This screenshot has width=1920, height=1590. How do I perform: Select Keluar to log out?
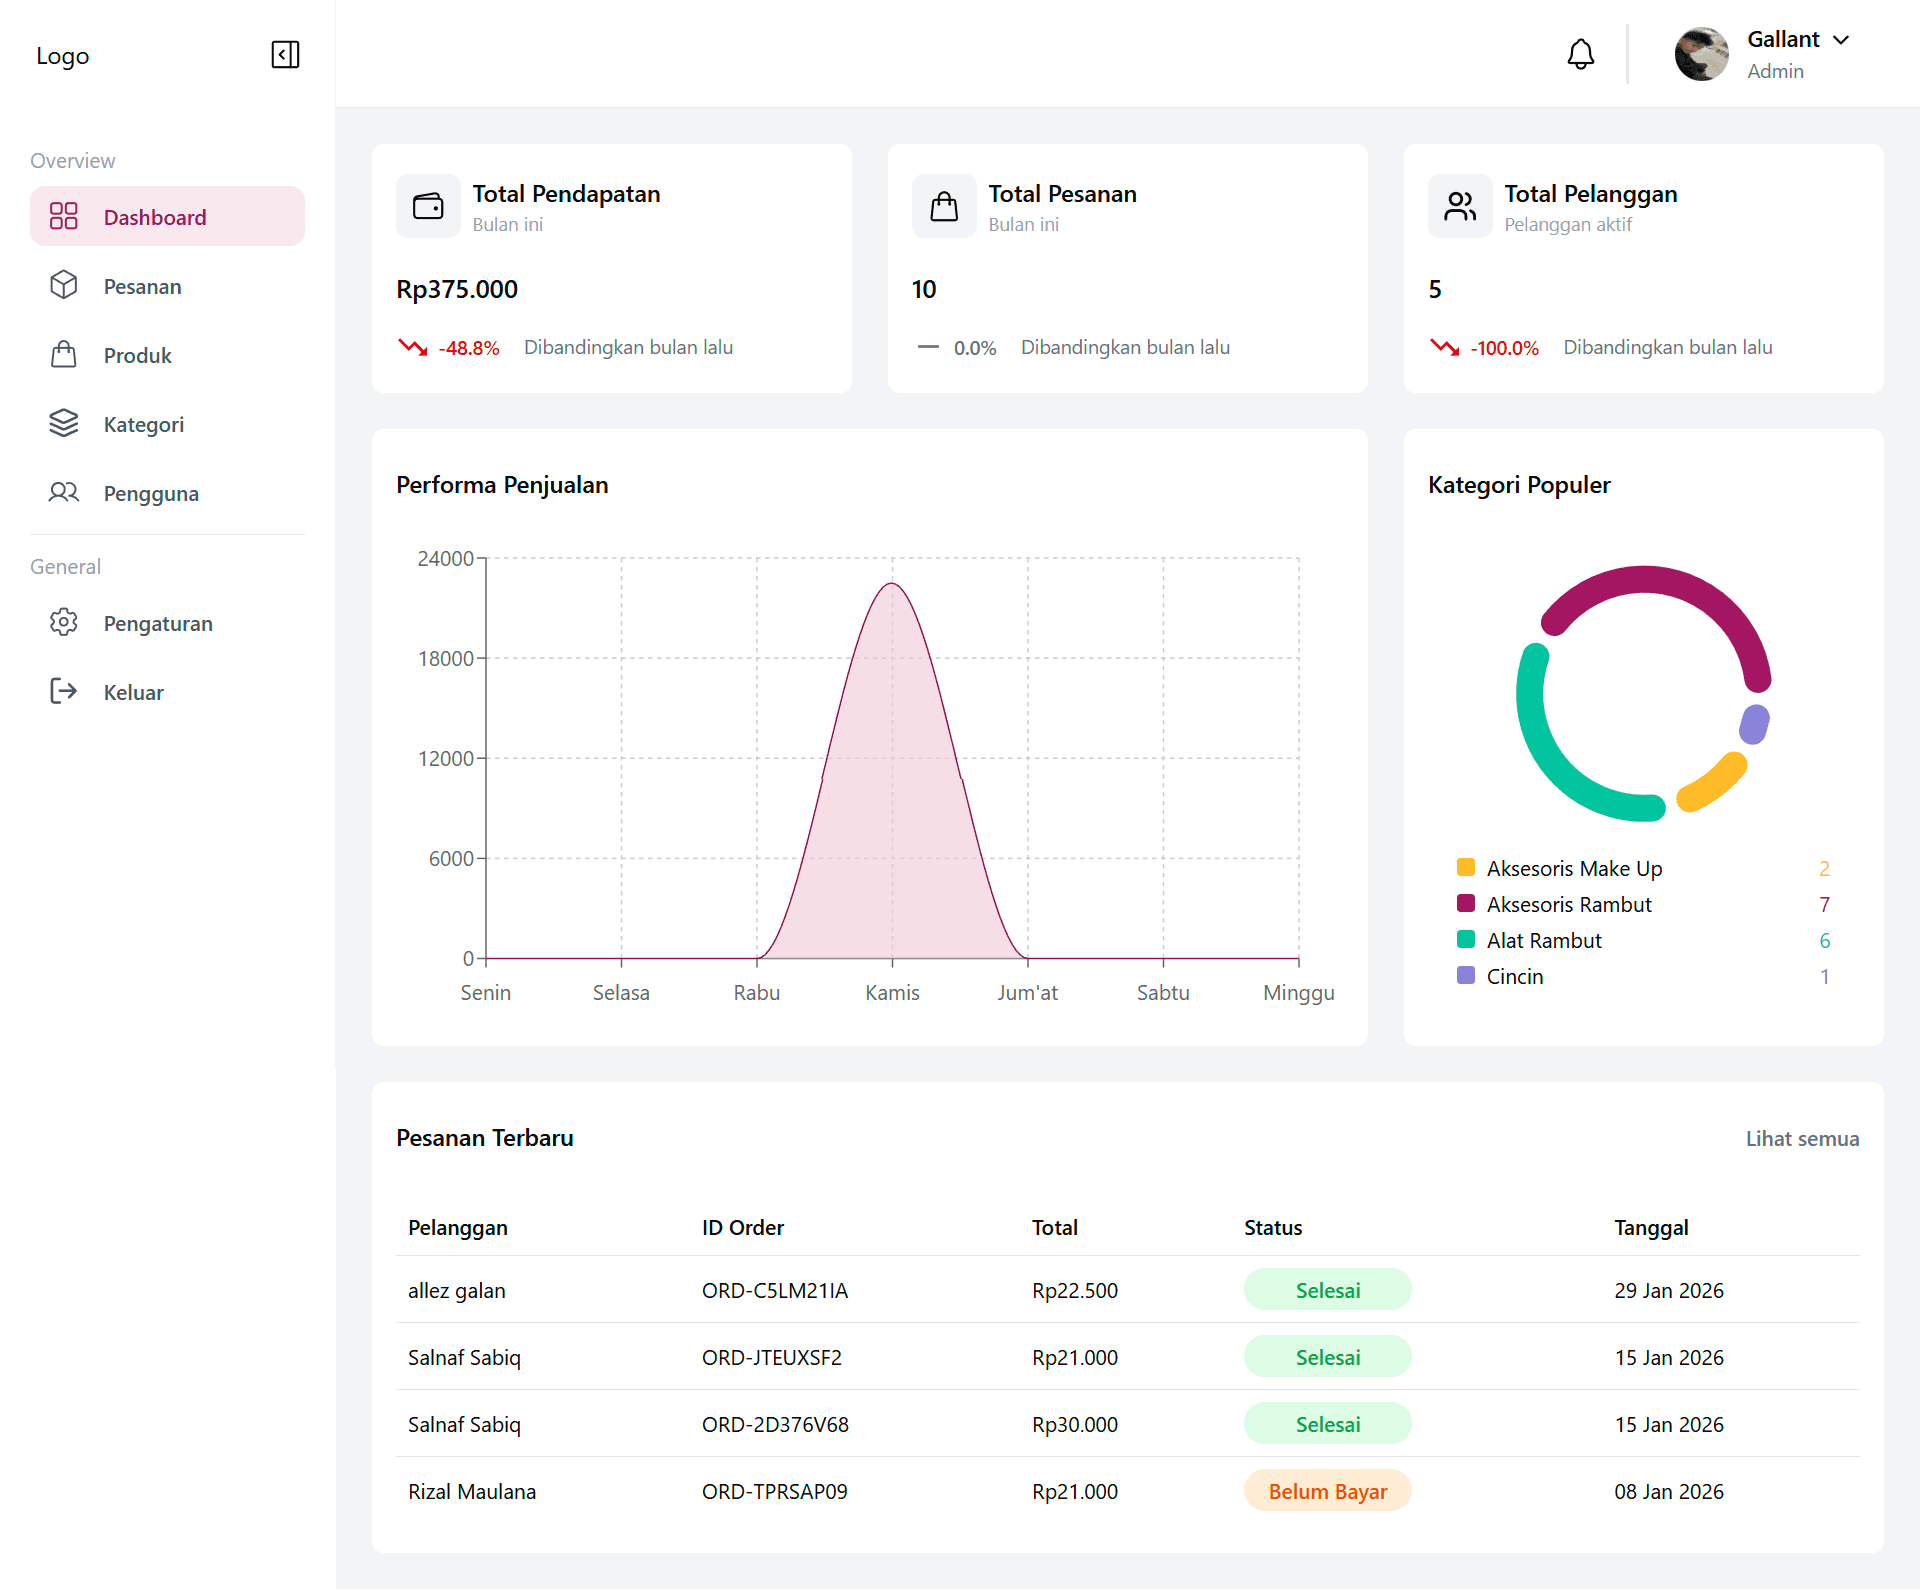click(167, 691)
